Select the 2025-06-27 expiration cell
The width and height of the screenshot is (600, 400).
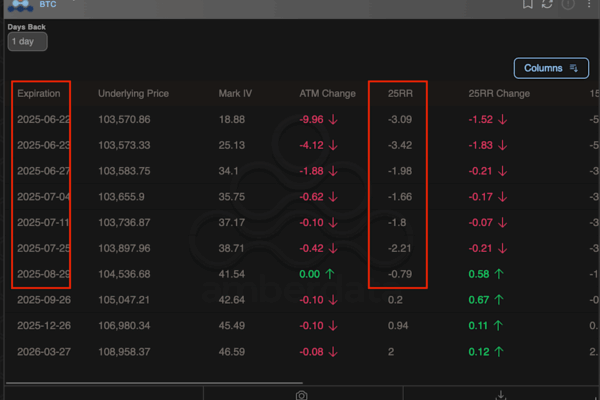pyautogui.click(x=43, y=171)
